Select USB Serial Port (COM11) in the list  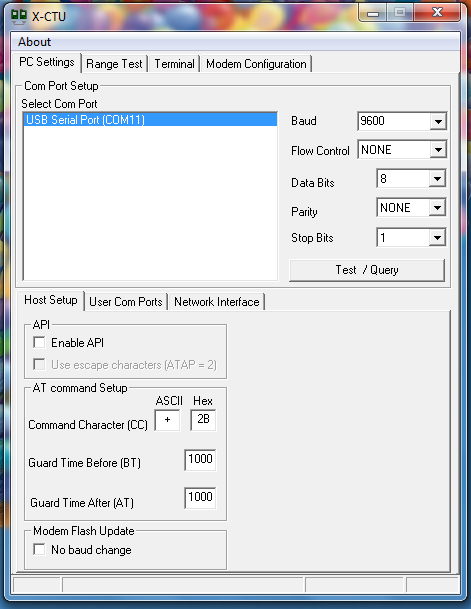pyautogui.click(x=150, y=120)
